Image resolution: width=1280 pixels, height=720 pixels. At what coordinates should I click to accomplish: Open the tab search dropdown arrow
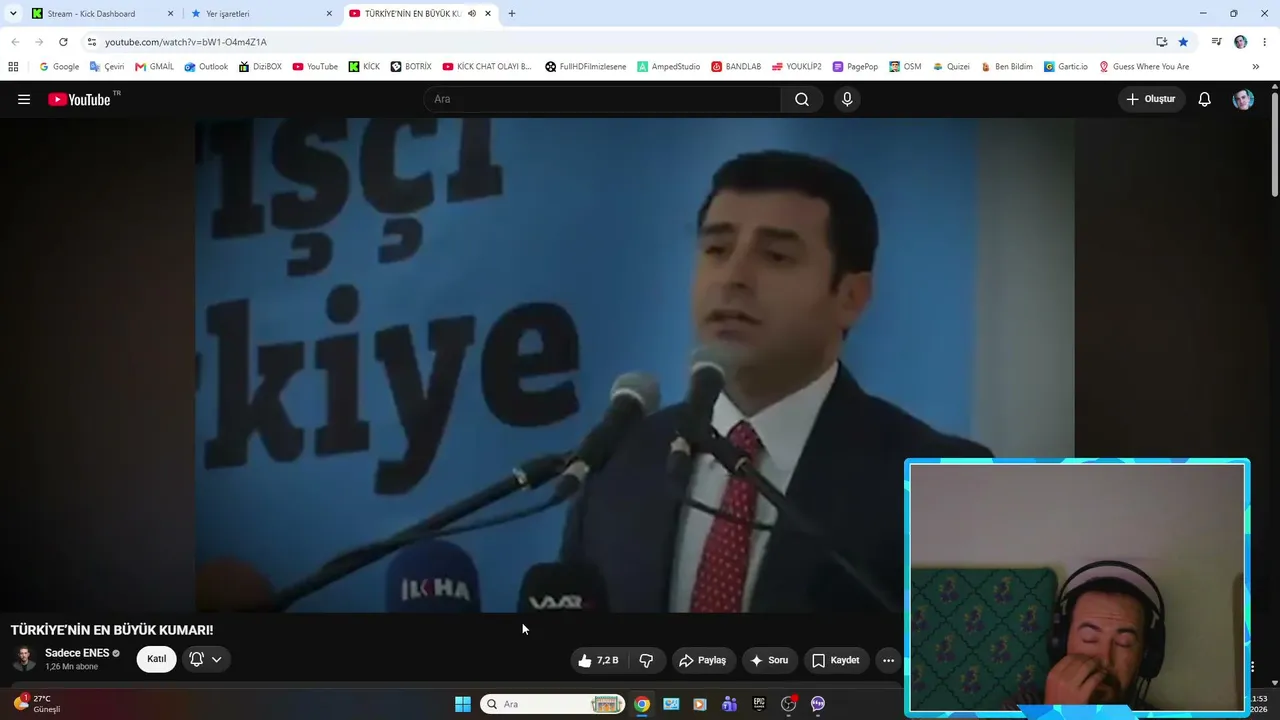(x=13, y=14)
